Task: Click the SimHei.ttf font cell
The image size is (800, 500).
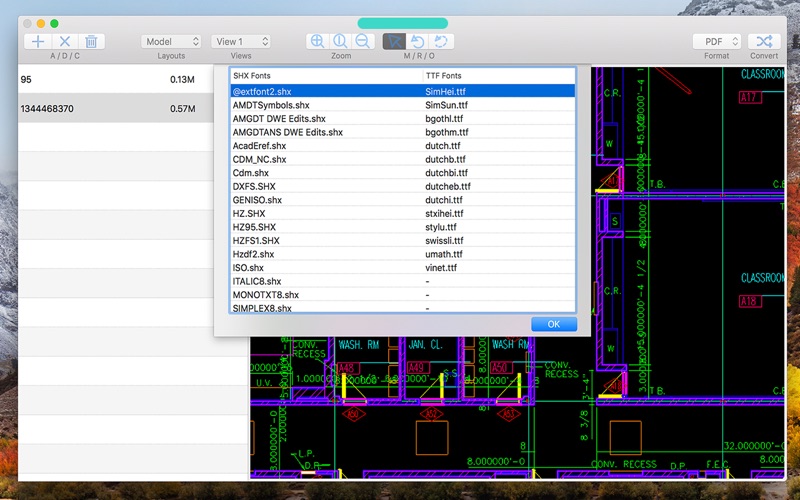Action: 445,92
